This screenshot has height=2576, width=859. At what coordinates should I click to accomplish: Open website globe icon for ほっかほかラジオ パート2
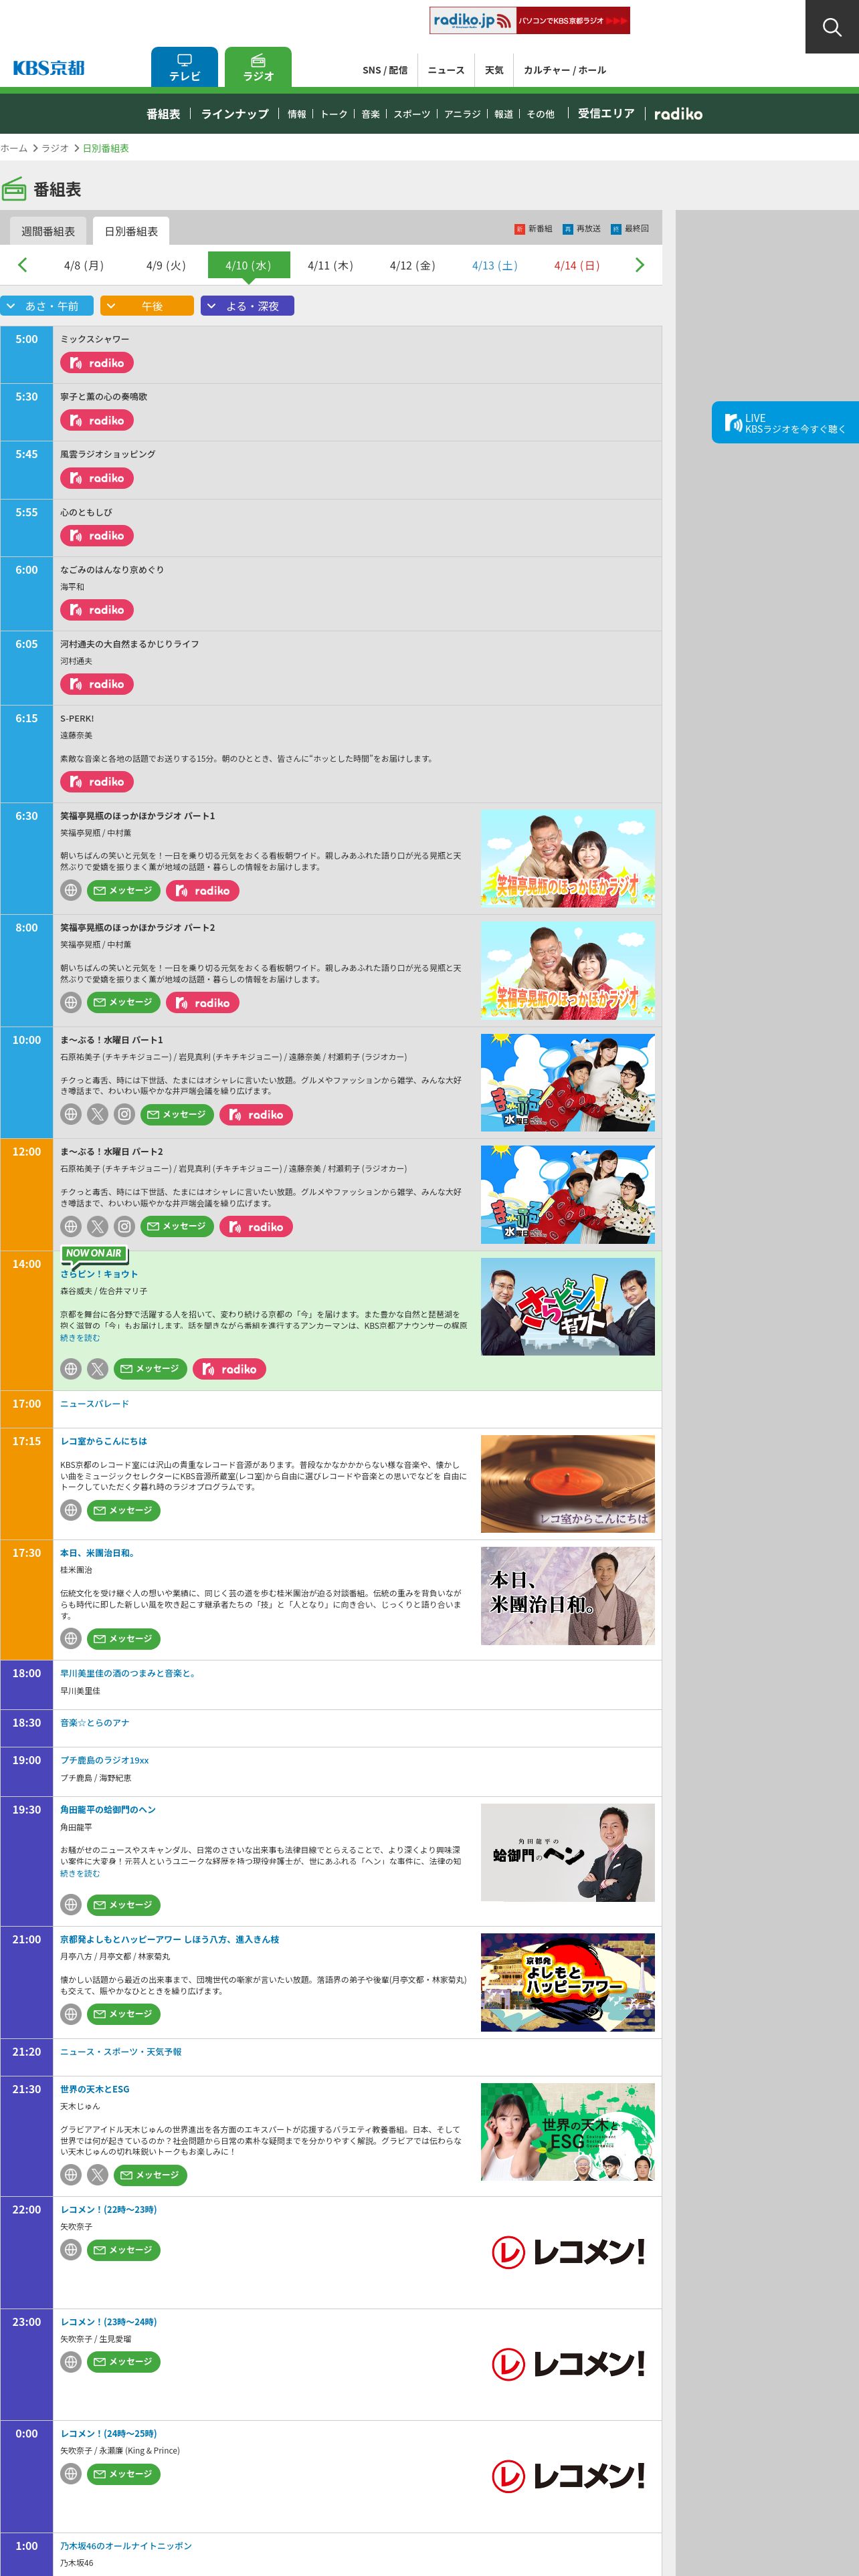(70, 1002)
